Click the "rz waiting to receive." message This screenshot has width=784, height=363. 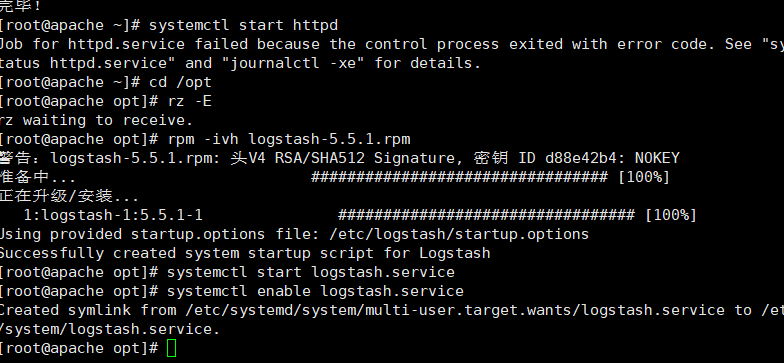[x=96, y=120]
